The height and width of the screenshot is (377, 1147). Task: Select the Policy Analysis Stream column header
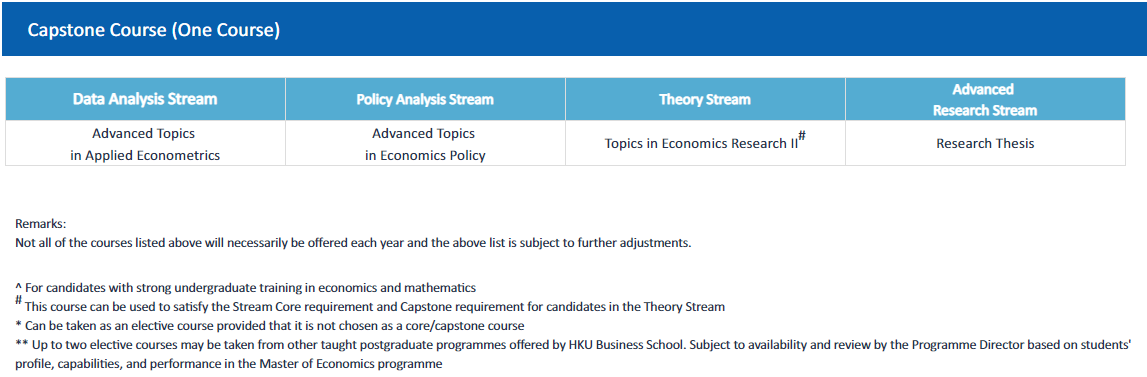tap(425, 99)
